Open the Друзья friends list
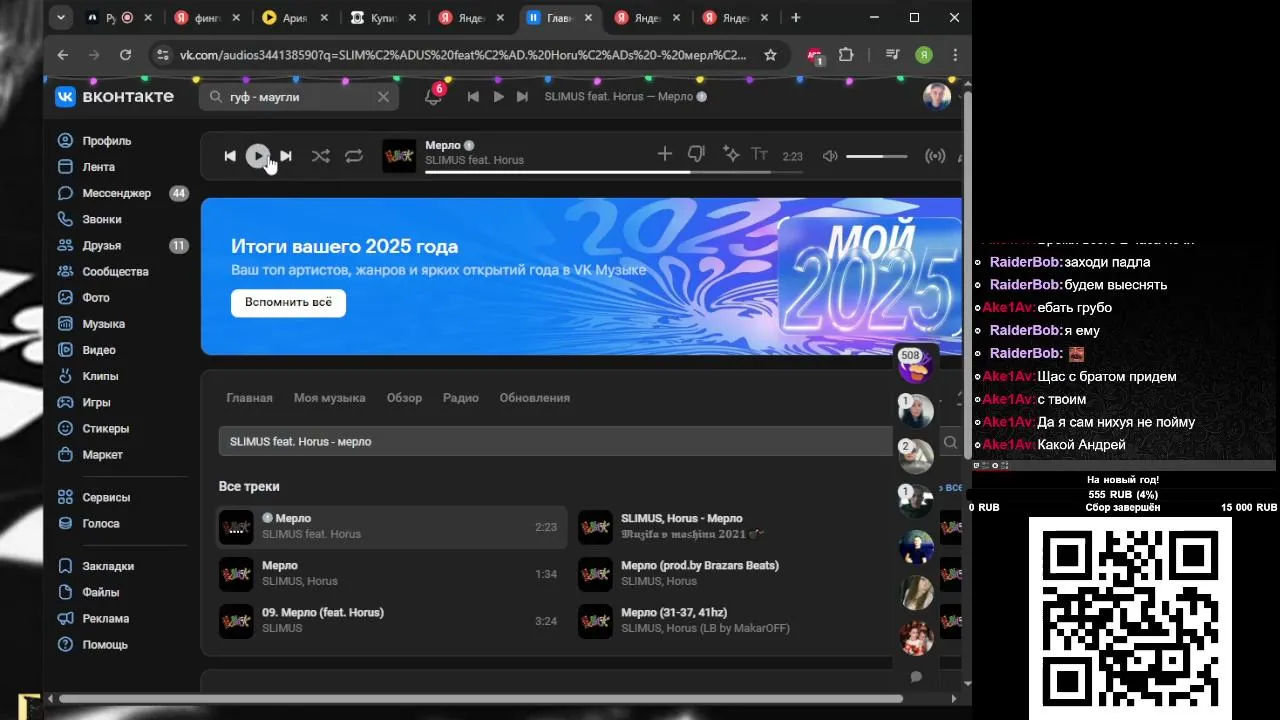The height and width of the screenshot is (720, 1280). [102, 245]
